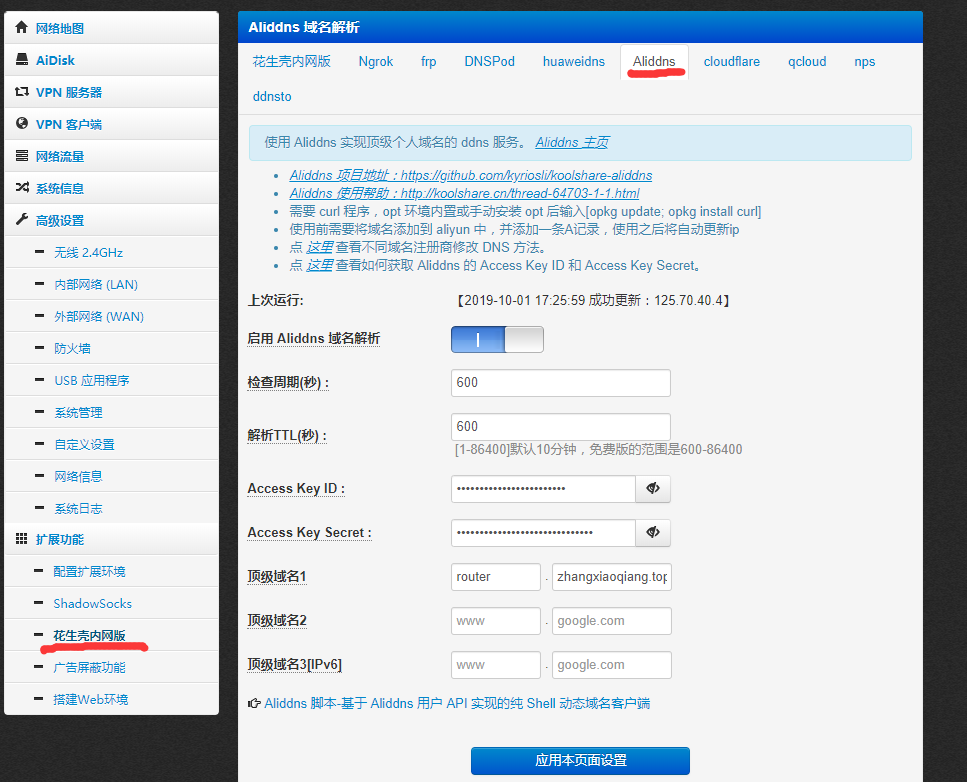967x782 pixels.
Task: Open the Aliddns 脚本 Shell client link
Action: pyautogui.click(x=457, y=704)
